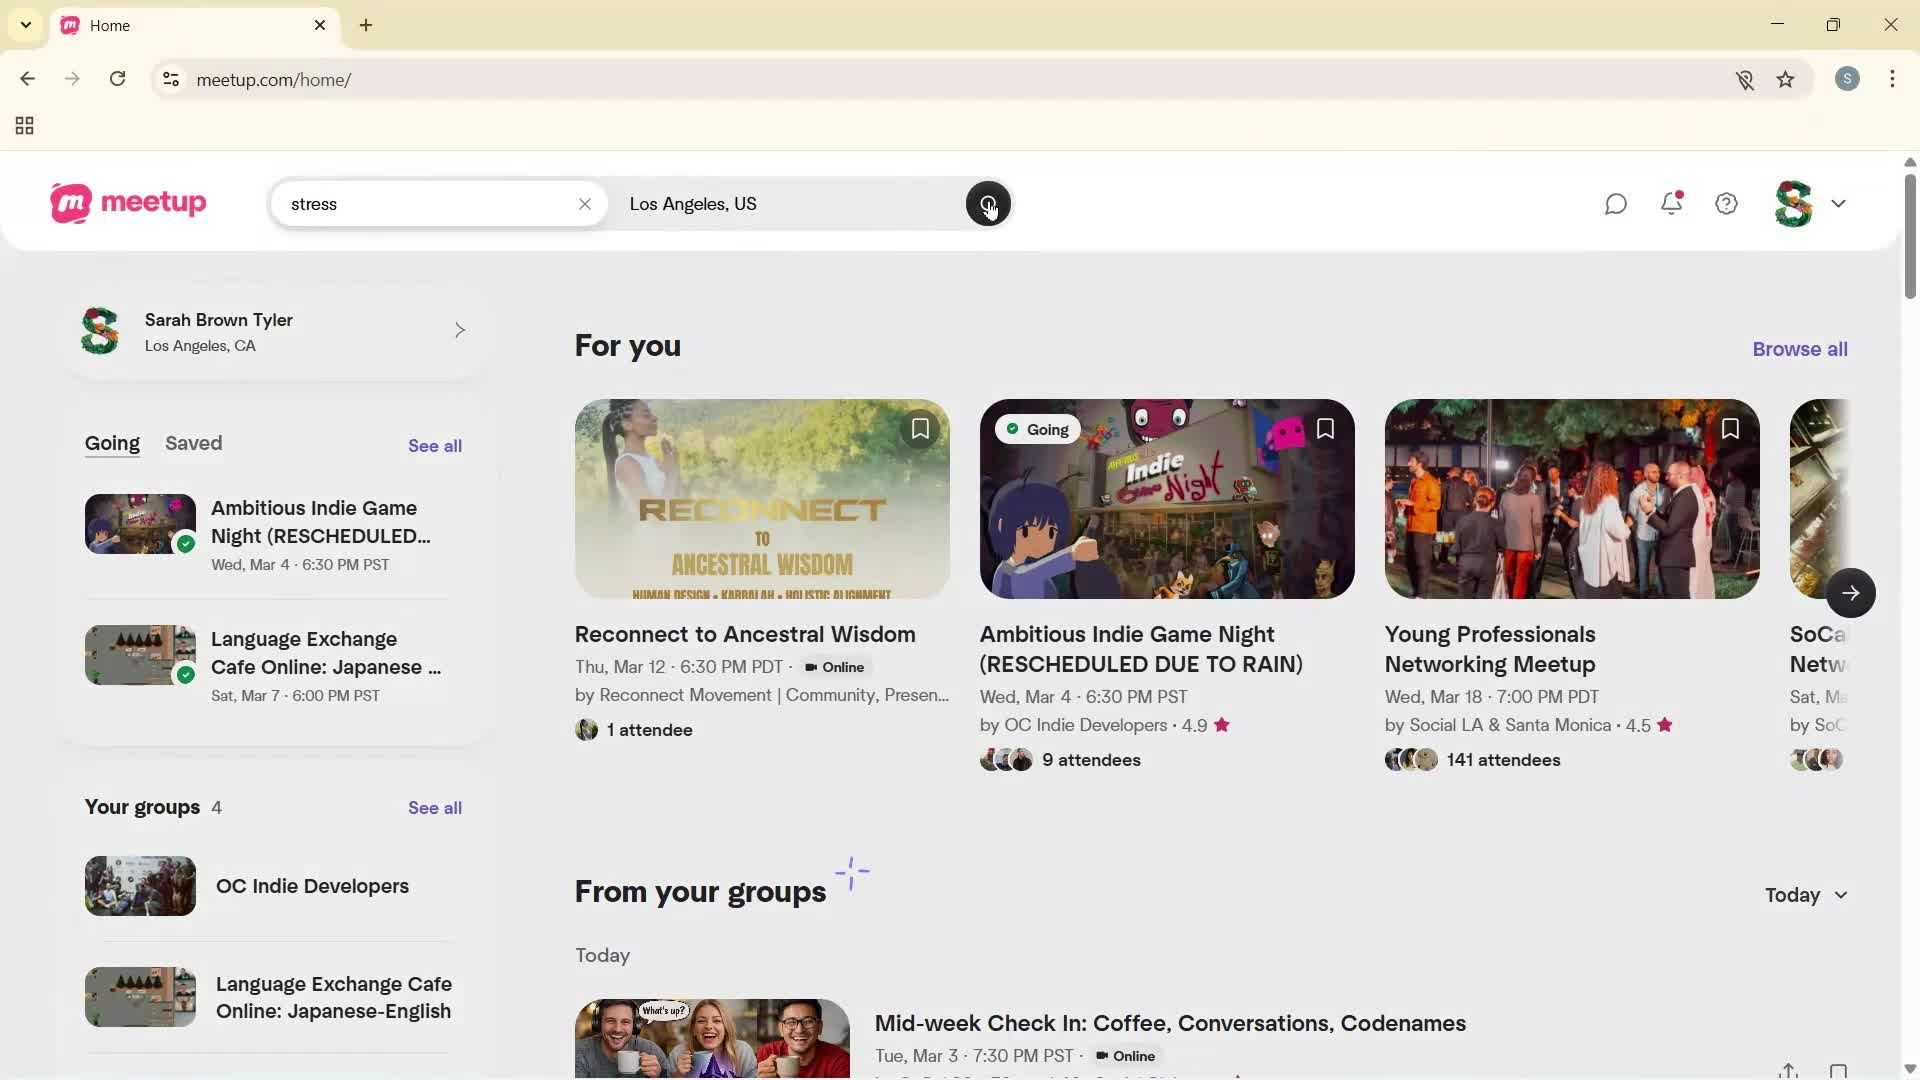
Task: Bookmark the Reconnect to Ancestral Wisdom event
Action: [920, 428]
